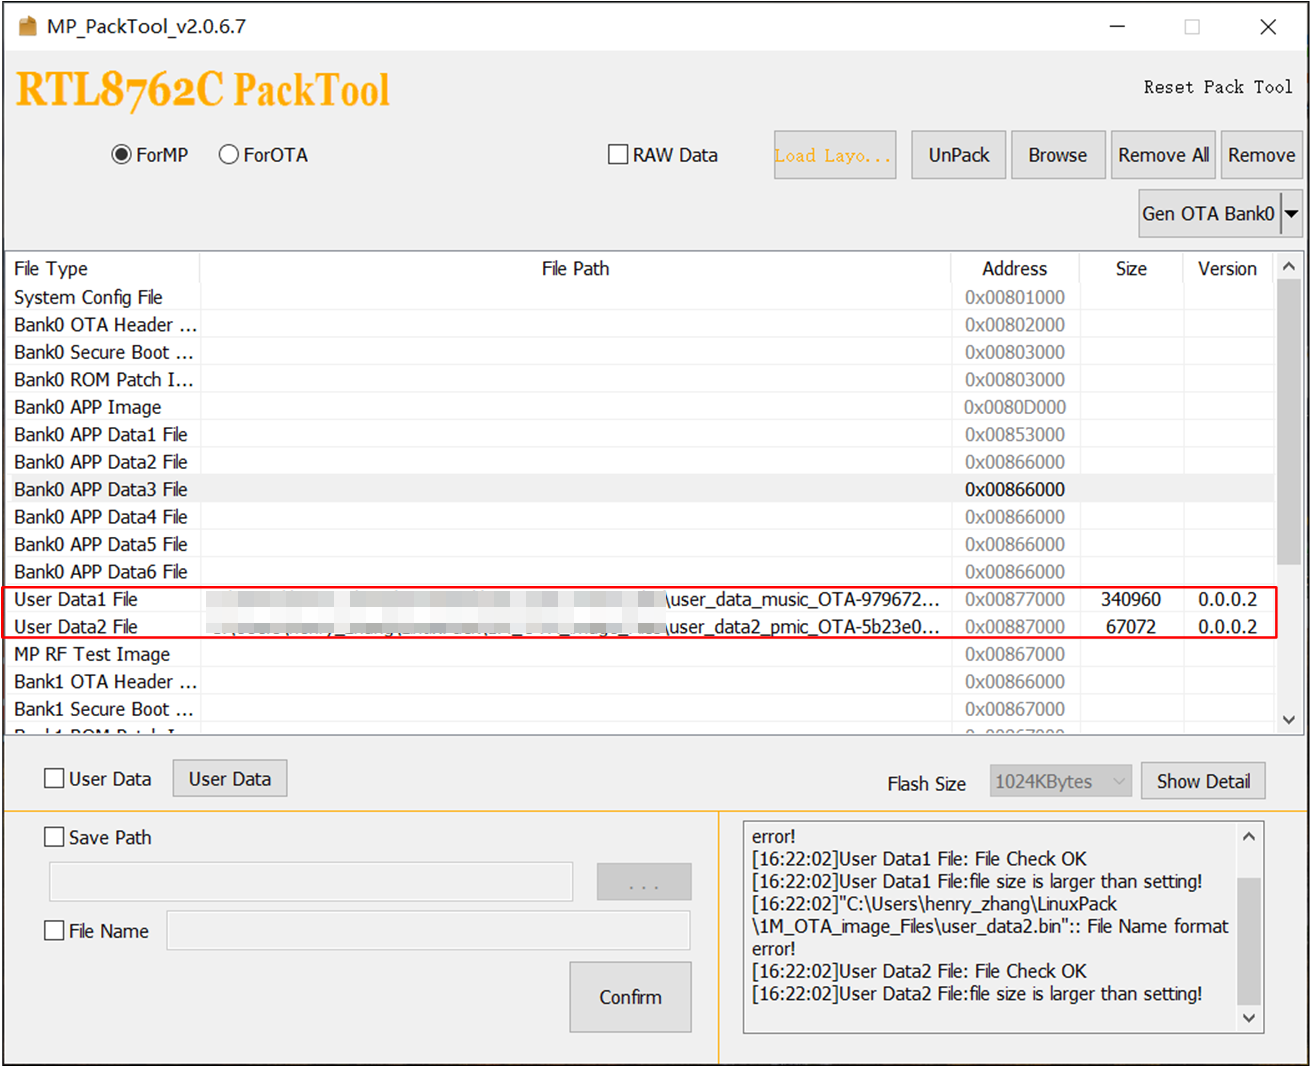Enable the File Name checkbox
The image size is (1311, 1067).
tap(55, 931)
